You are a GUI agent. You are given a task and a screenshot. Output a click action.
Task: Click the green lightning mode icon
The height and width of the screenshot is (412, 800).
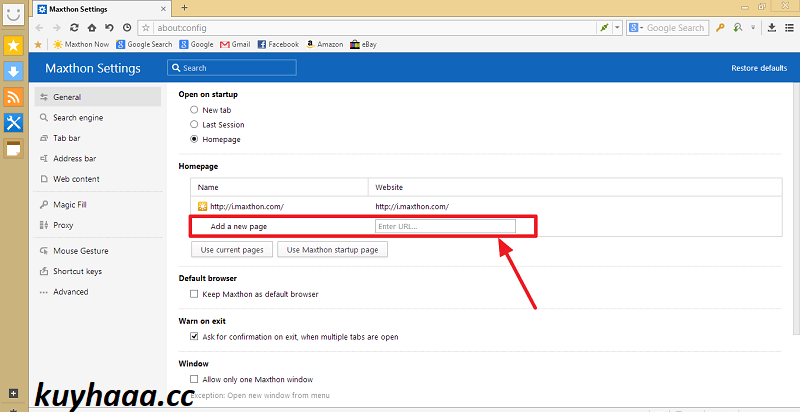[604, 28]
